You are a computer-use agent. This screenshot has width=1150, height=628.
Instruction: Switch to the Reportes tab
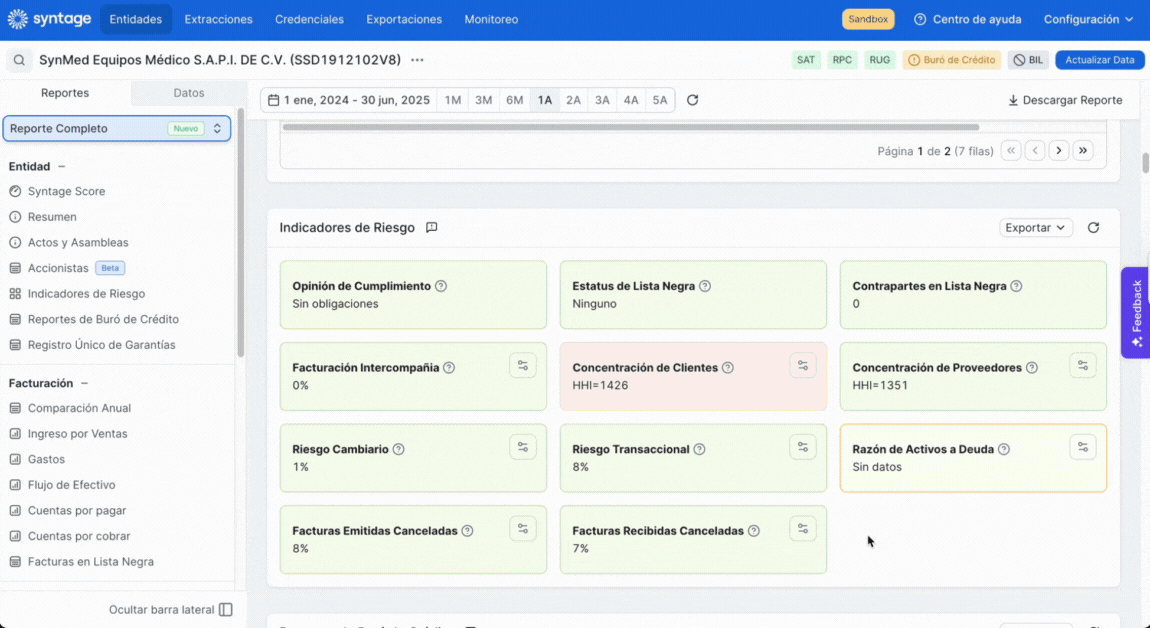tap(65, 93)
